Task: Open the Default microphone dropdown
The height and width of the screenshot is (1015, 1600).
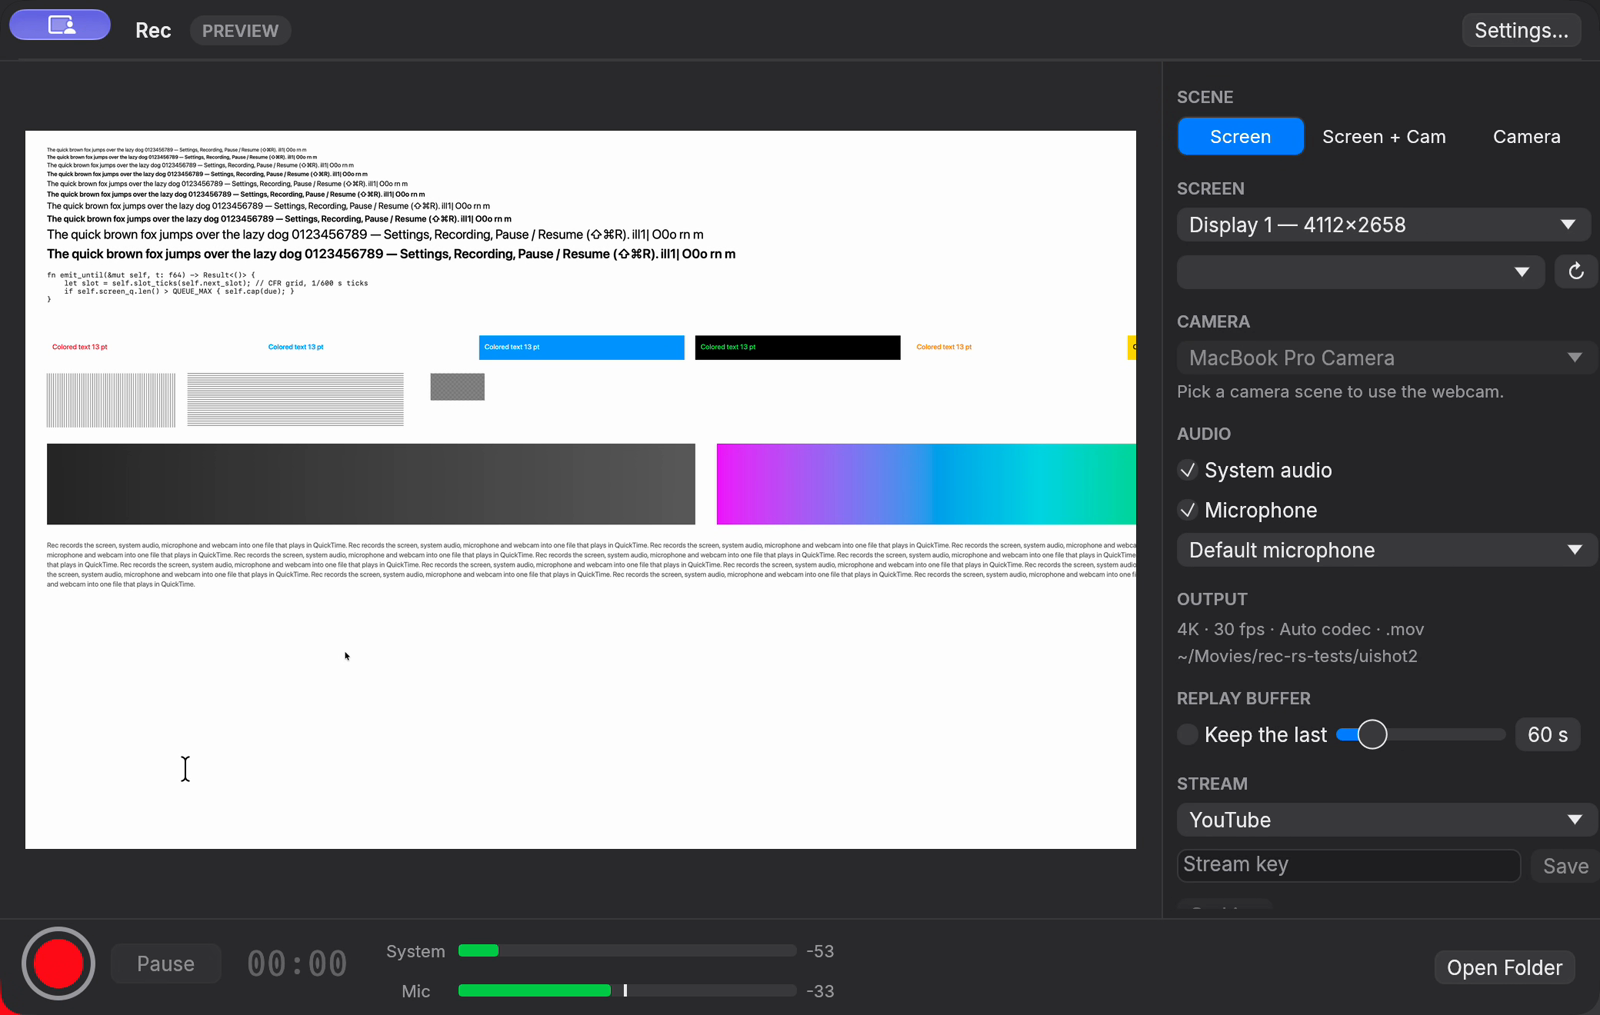Action: [x=1386, y=550]
